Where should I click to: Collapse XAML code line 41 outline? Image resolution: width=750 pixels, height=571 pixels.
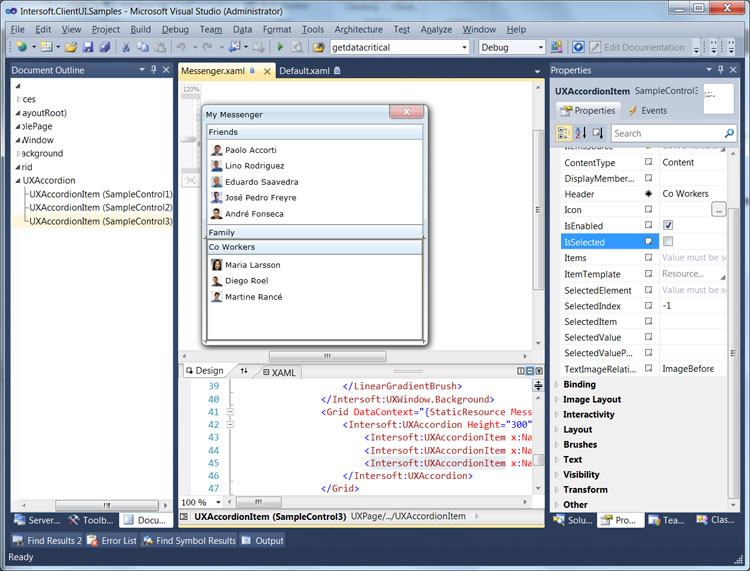pyautogui.click(x=230, y=411)
